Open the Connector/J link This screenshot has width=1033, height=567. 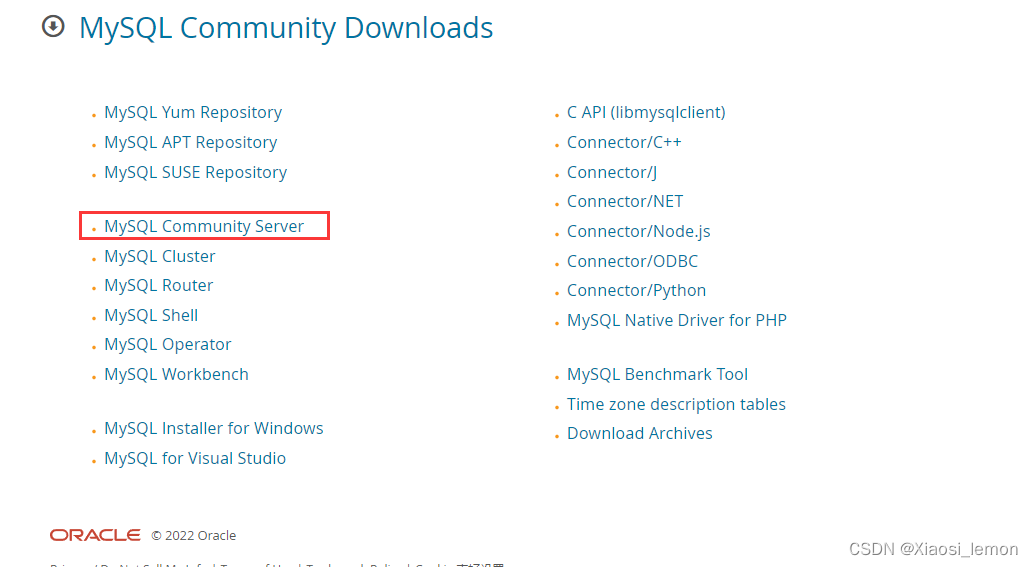(612, 173)
